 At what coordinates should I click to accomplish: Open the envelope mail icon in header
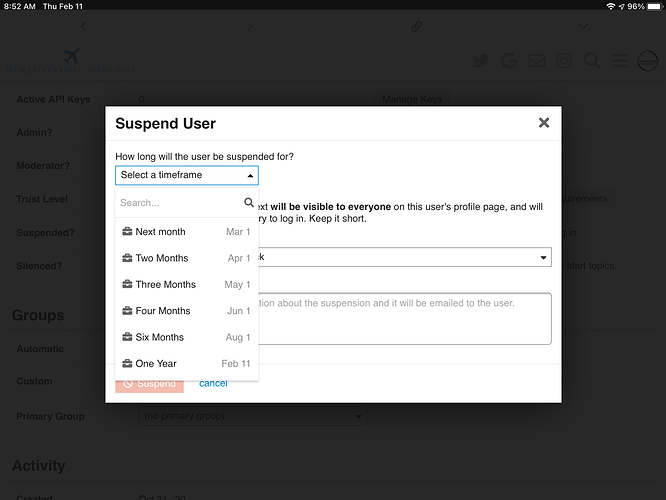pyautogui.click(x=536, y=61)
